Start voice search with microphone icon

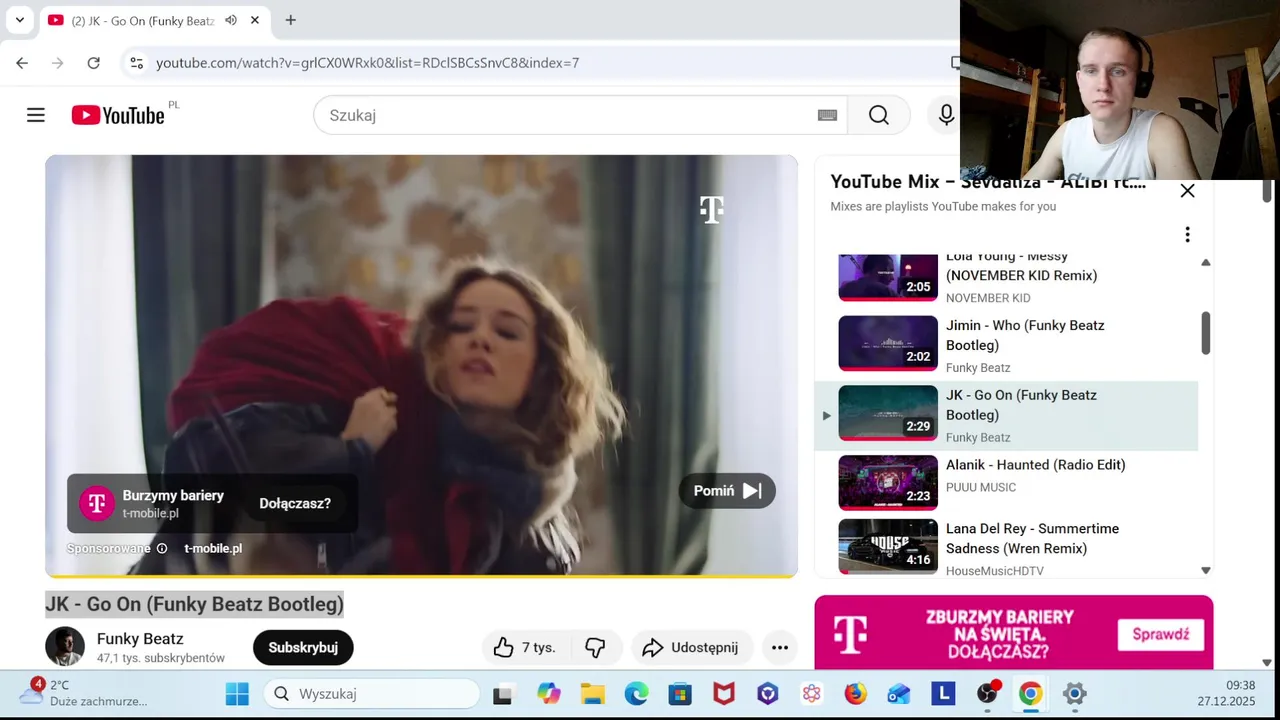(x=946, y=115)
